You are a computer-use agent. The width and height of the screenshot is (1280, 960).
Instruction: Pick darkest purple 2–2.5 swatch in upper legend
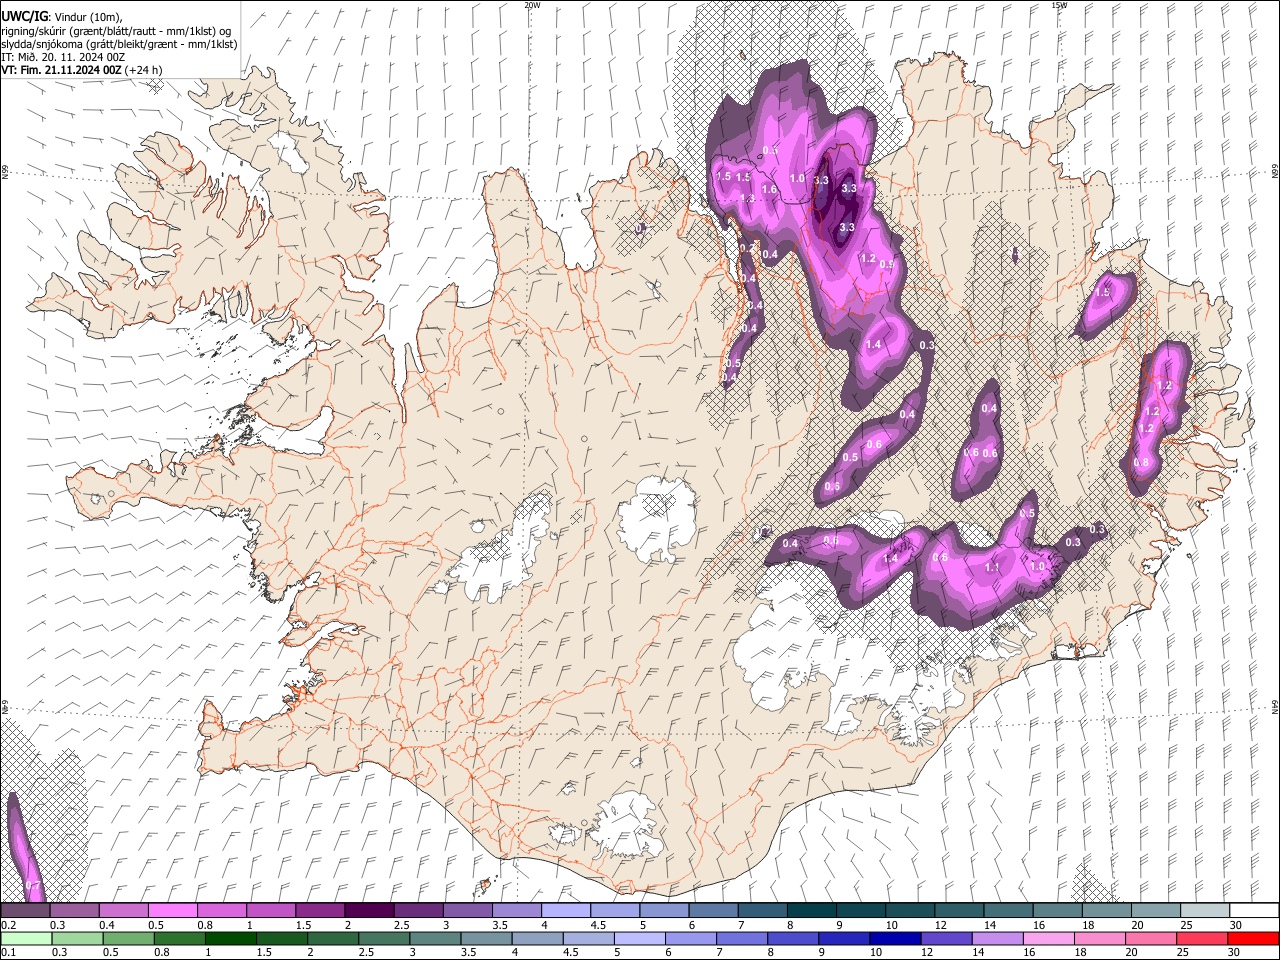[368, 911]
